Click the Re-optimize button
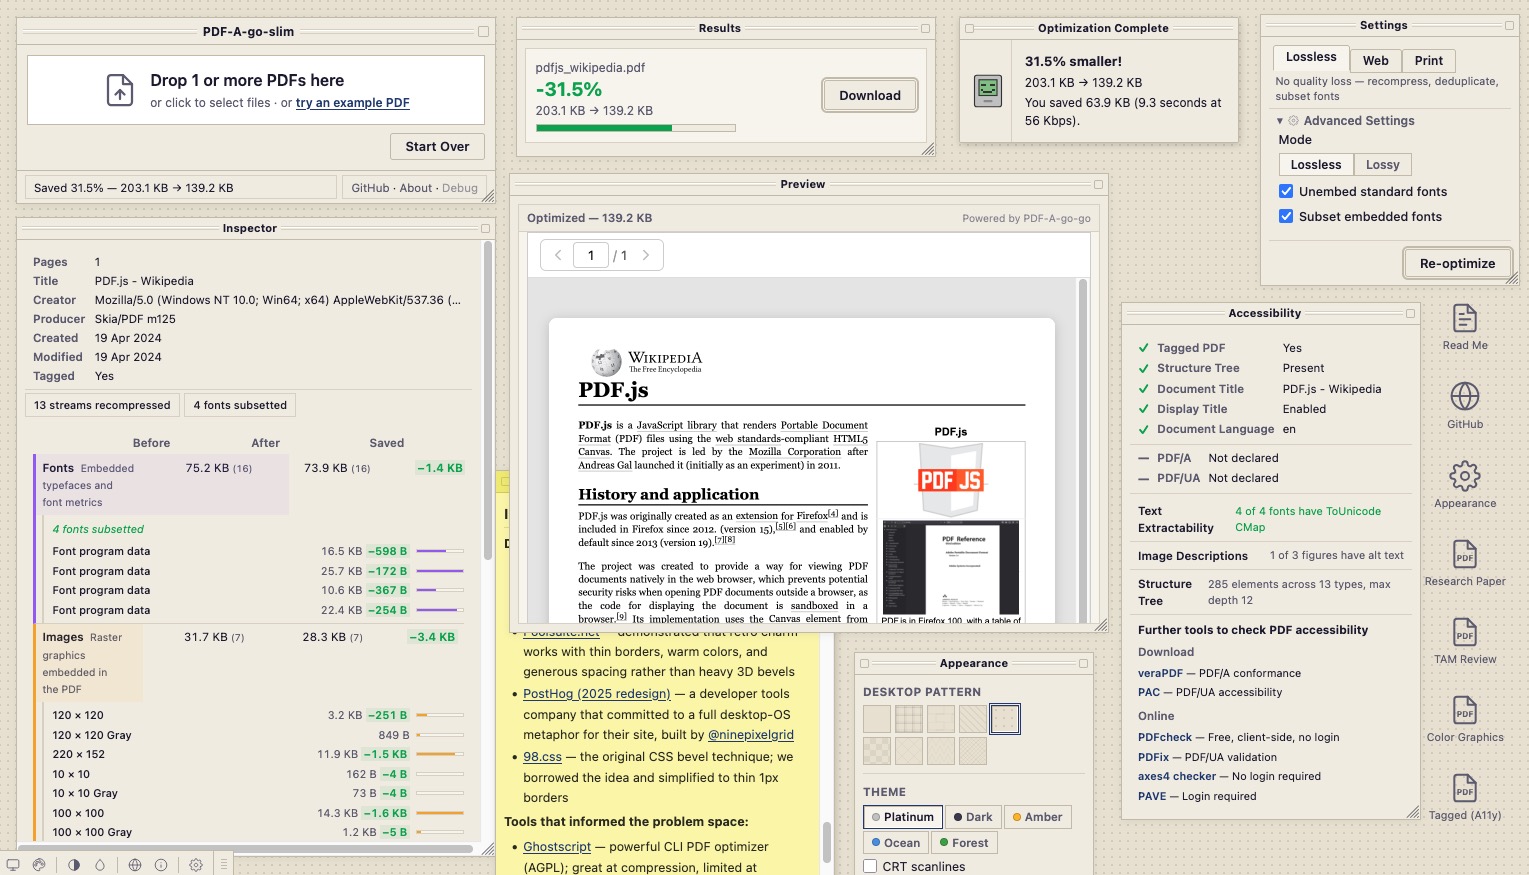 click(1457, 264)
